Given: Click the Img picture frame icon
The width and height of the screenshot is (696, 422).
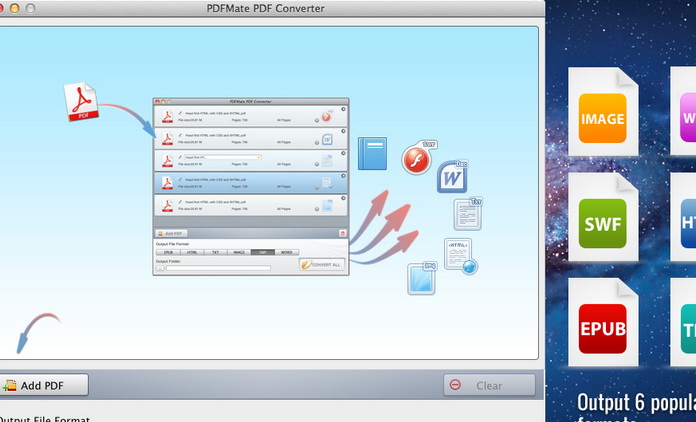Looking at the screenshot, I should pos(422,278).
